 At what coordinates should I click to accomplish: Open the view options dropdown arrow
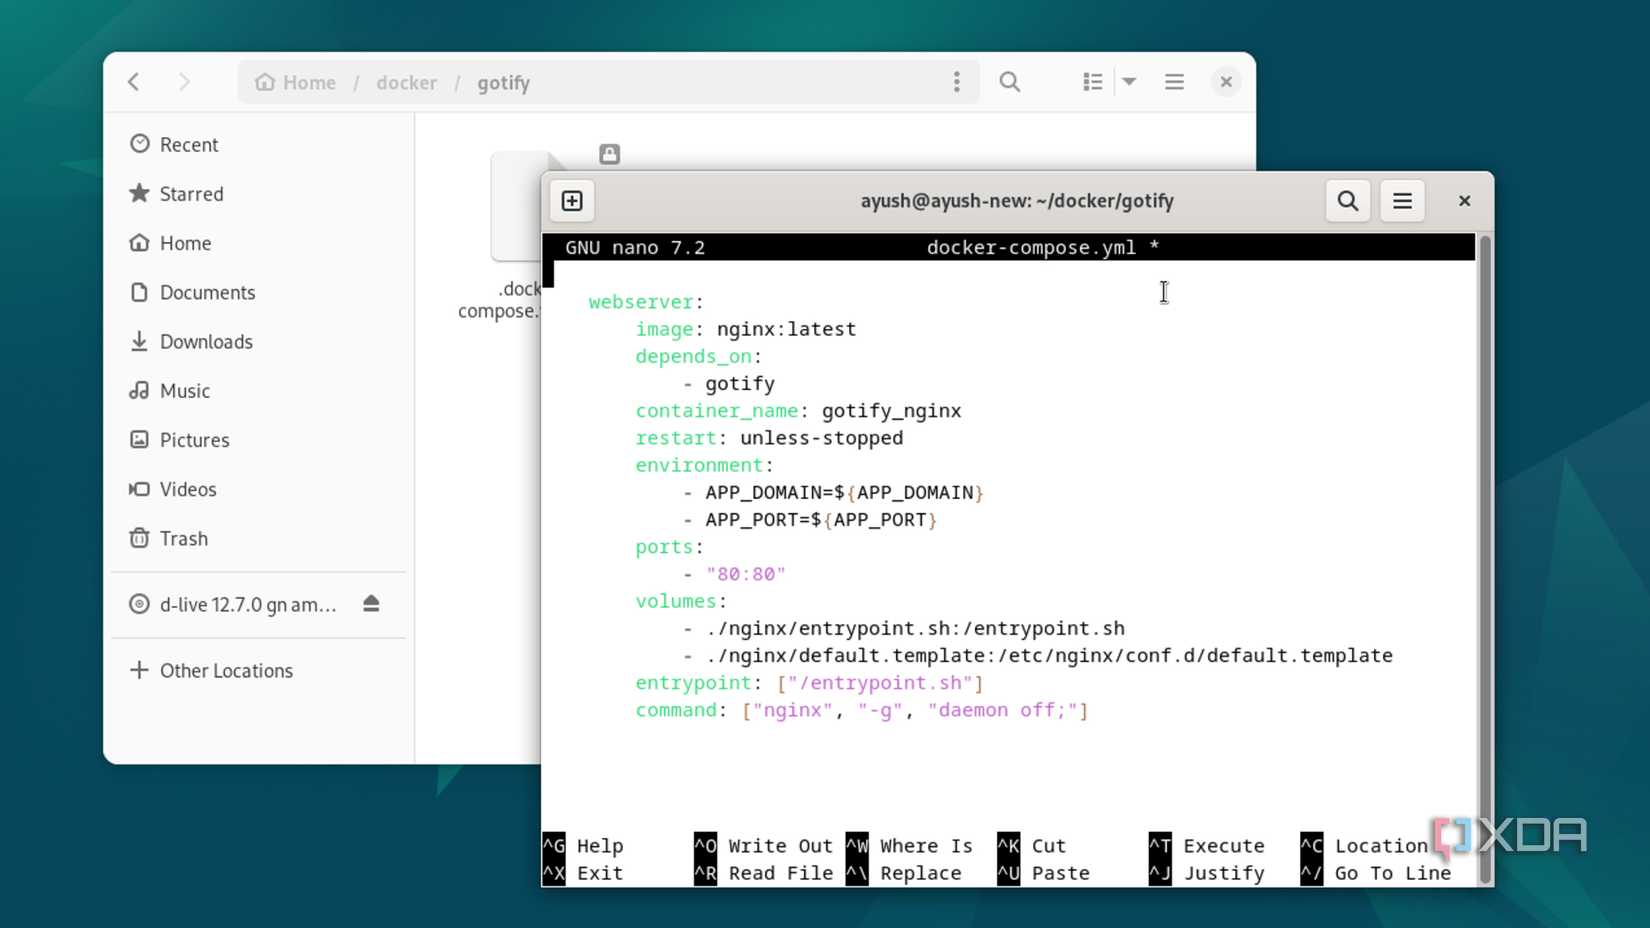1129,81
